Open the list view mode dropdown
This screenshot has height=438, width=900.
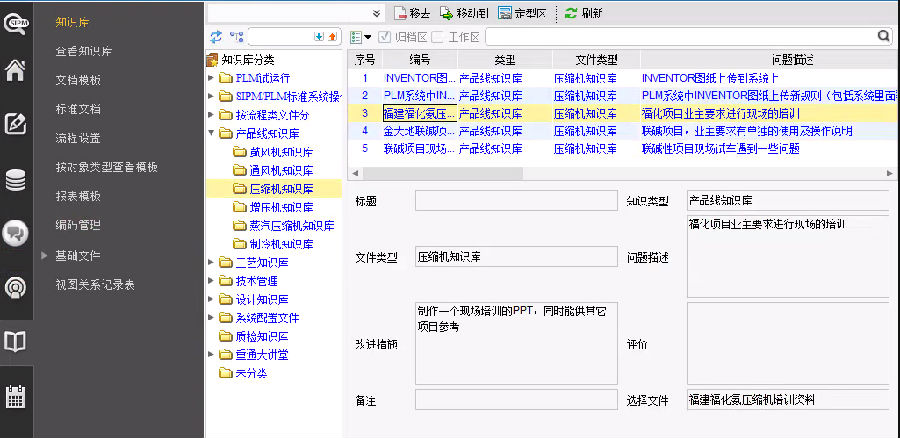(x=361, y=37)
